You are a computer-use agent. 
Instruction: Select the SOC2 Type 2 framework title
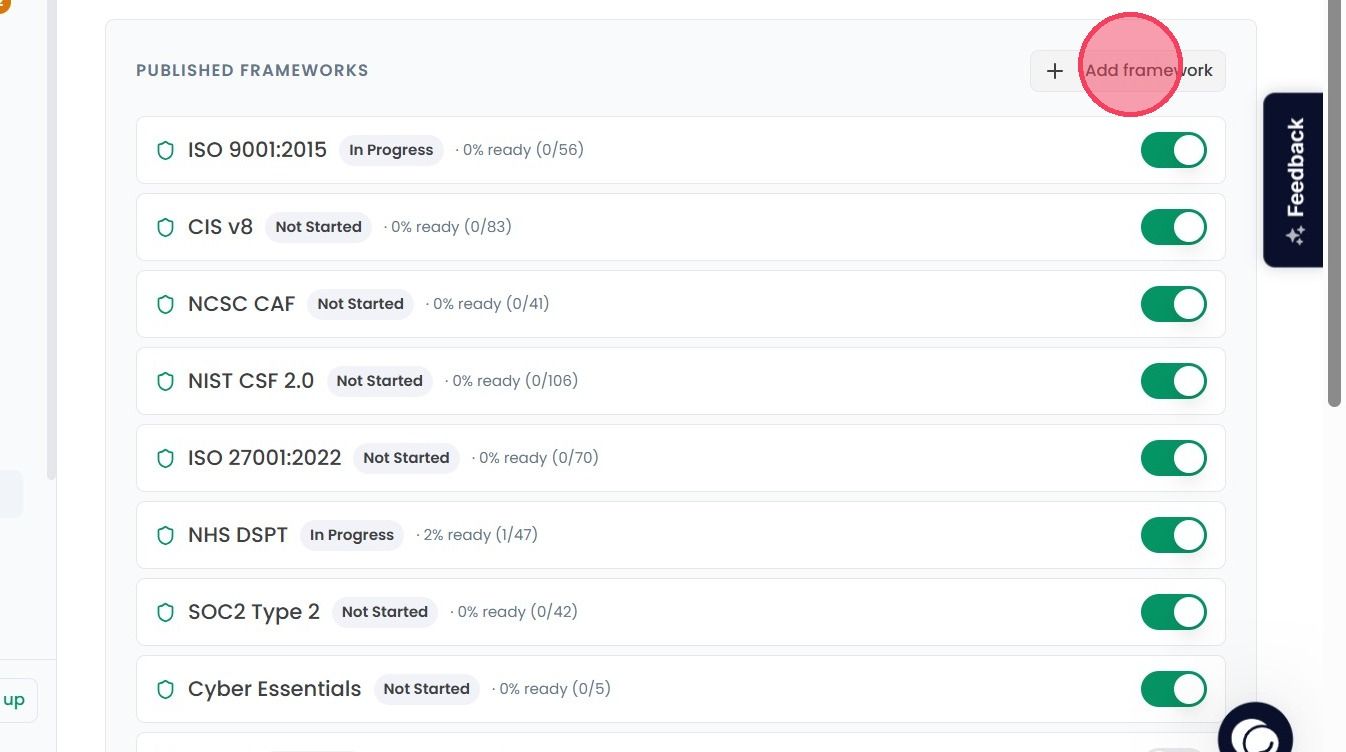click(254, 612)
